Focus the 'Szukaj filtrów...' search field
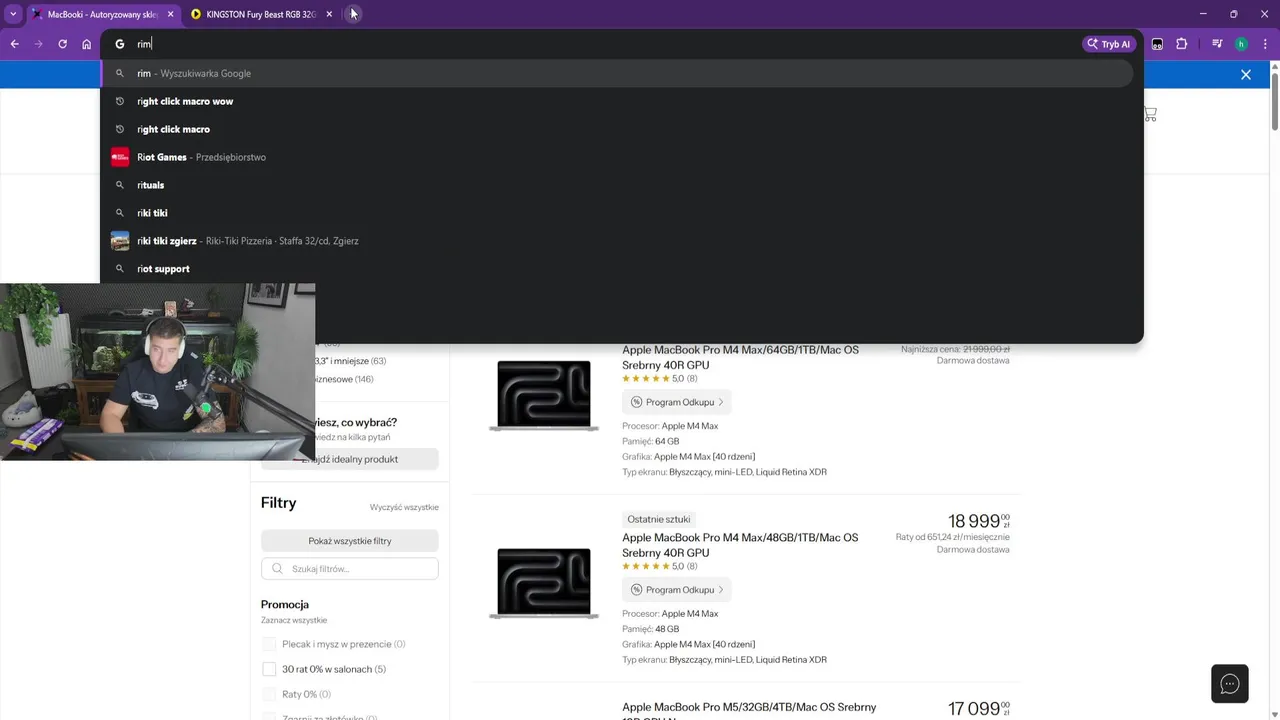This screenshot has width=1280, height=720. [x=350, y=569]
